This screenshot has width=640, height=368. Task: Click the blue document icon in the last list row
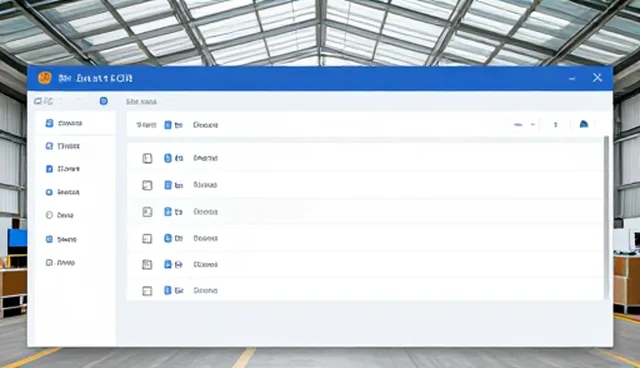168,290
